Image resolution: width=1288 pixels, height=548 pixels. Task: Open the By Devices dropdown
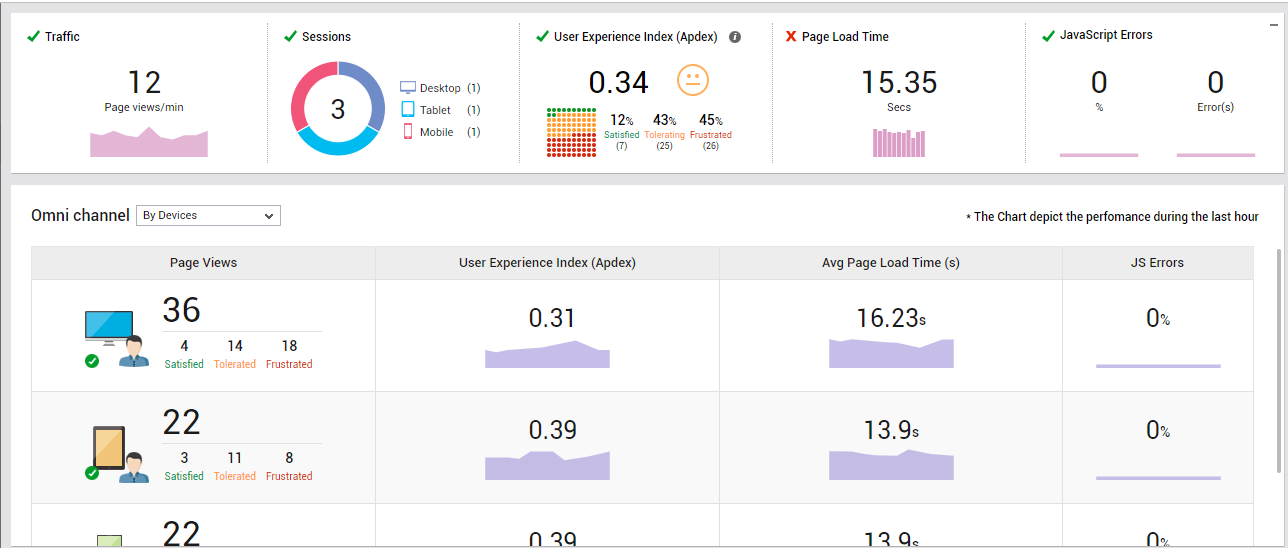click(x=208, y=215)
